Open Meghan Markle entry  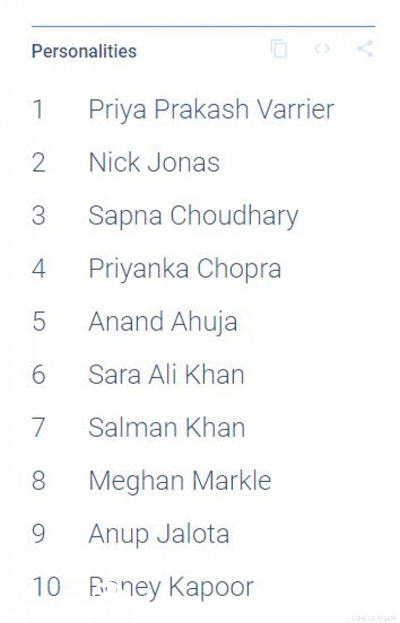coord(180,481)
